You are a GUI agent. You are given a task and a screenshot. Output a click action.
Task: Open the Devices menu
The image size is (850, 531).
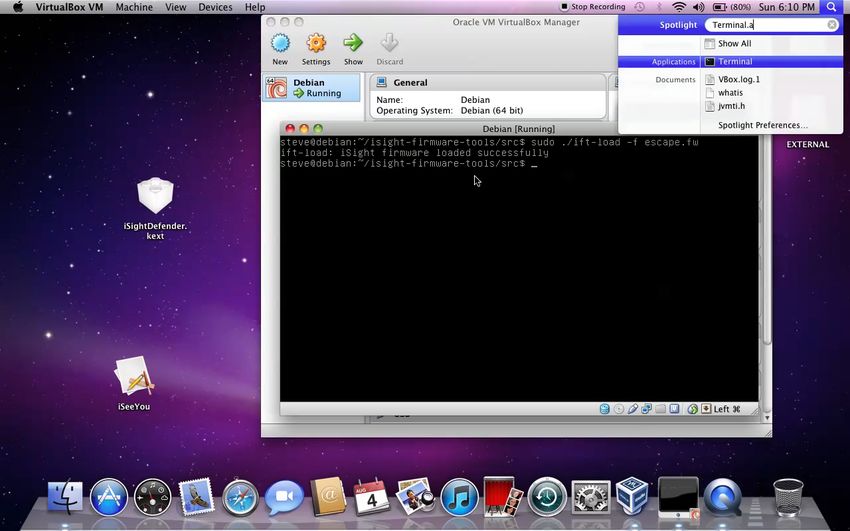pos(215,7)
